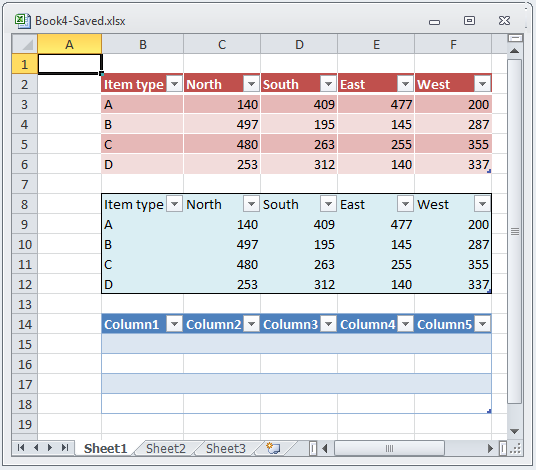Open the Column4 filter dropdown
The image size is (536, 470).
click(x=405, y=324)
